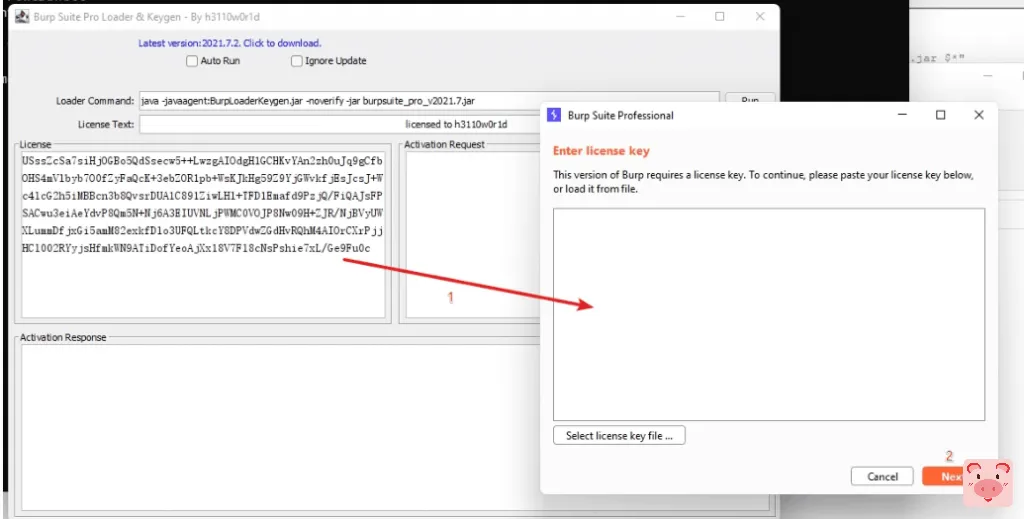Click the last license line starting HC1002RYyjs

tap(196, 249)
